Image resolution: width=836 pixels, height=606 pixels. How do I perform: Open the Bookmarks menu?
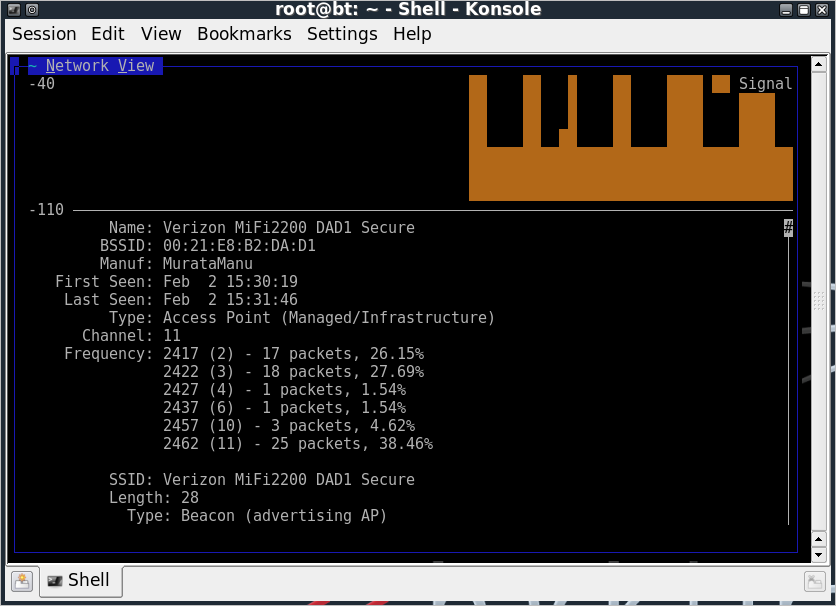pyautogui.click(x=244, y=34)
